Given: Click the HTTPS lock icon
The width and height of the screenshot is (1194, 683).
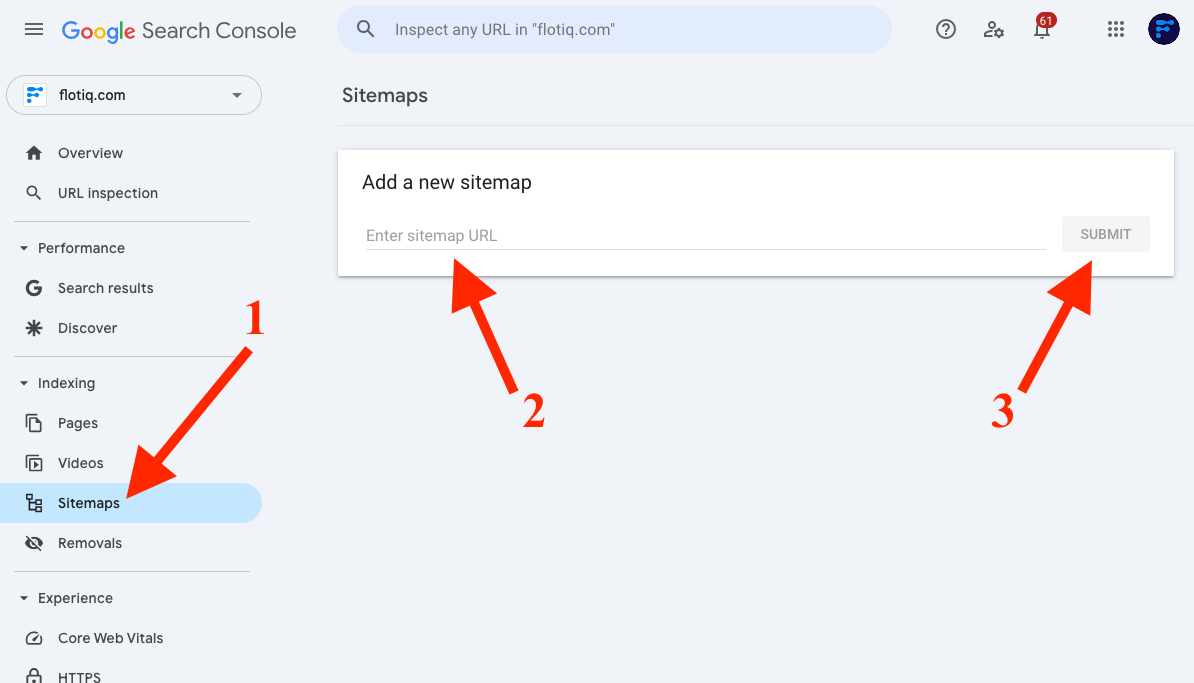Looking at the screenshot, I should 34,676.
